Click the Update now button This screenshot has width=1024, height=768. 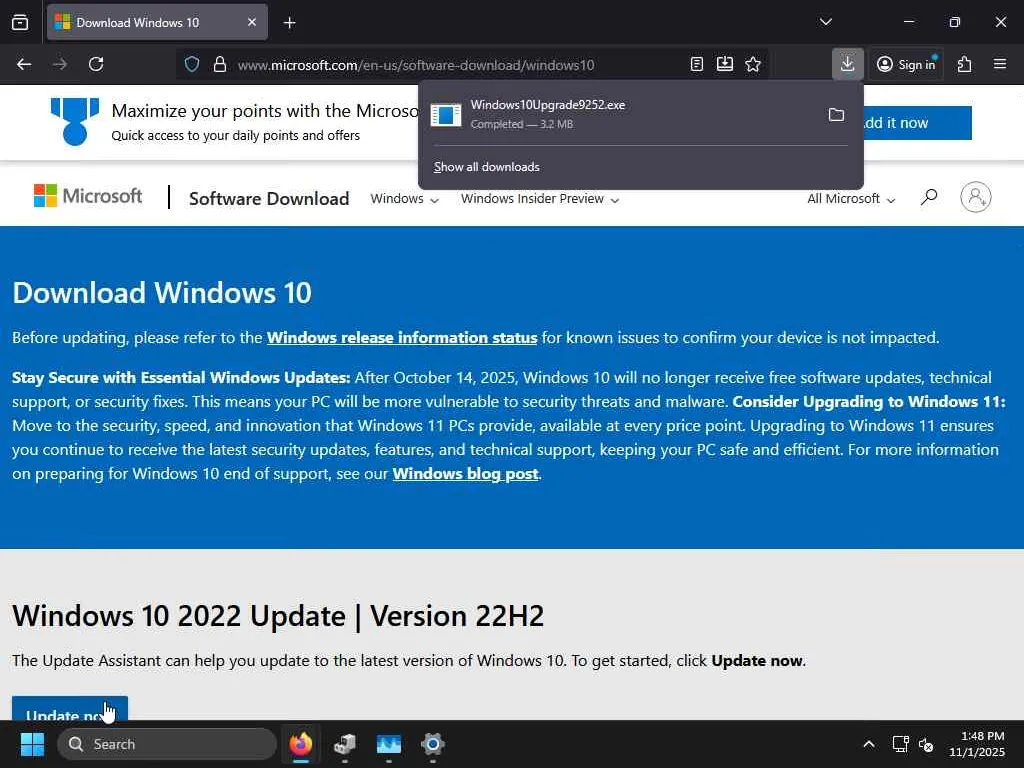(x=70, y=709)
